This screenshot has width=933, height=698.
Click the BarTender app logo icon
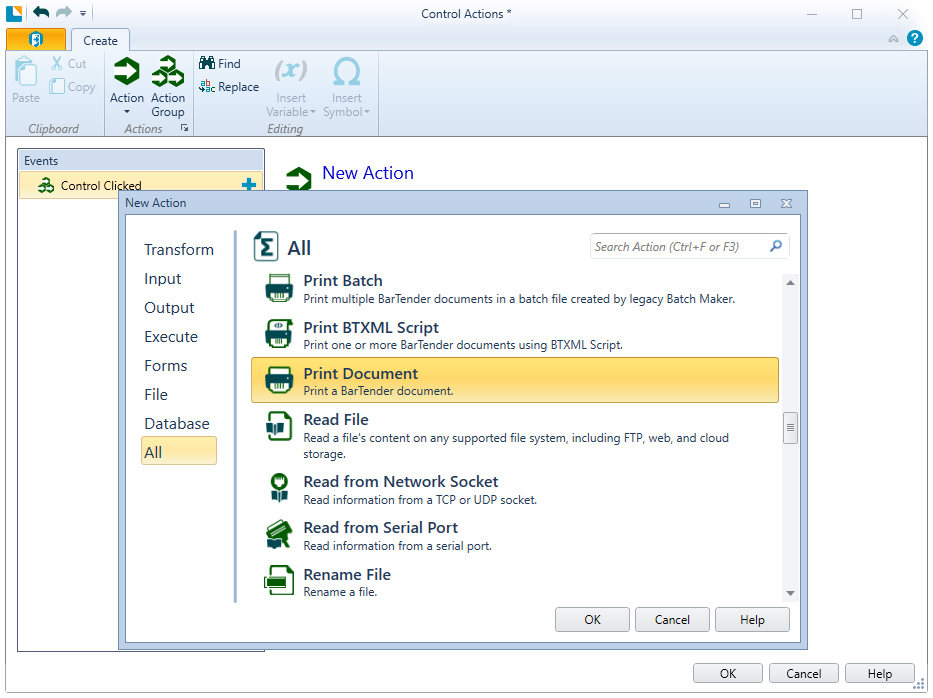pos(14,12)
